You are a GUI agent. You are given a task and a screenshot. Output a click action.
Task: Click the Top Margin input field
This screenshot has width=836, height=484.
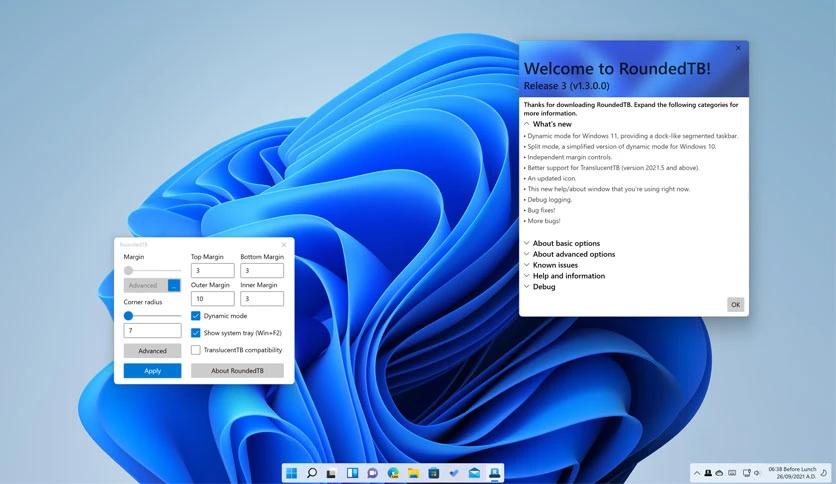213,270
